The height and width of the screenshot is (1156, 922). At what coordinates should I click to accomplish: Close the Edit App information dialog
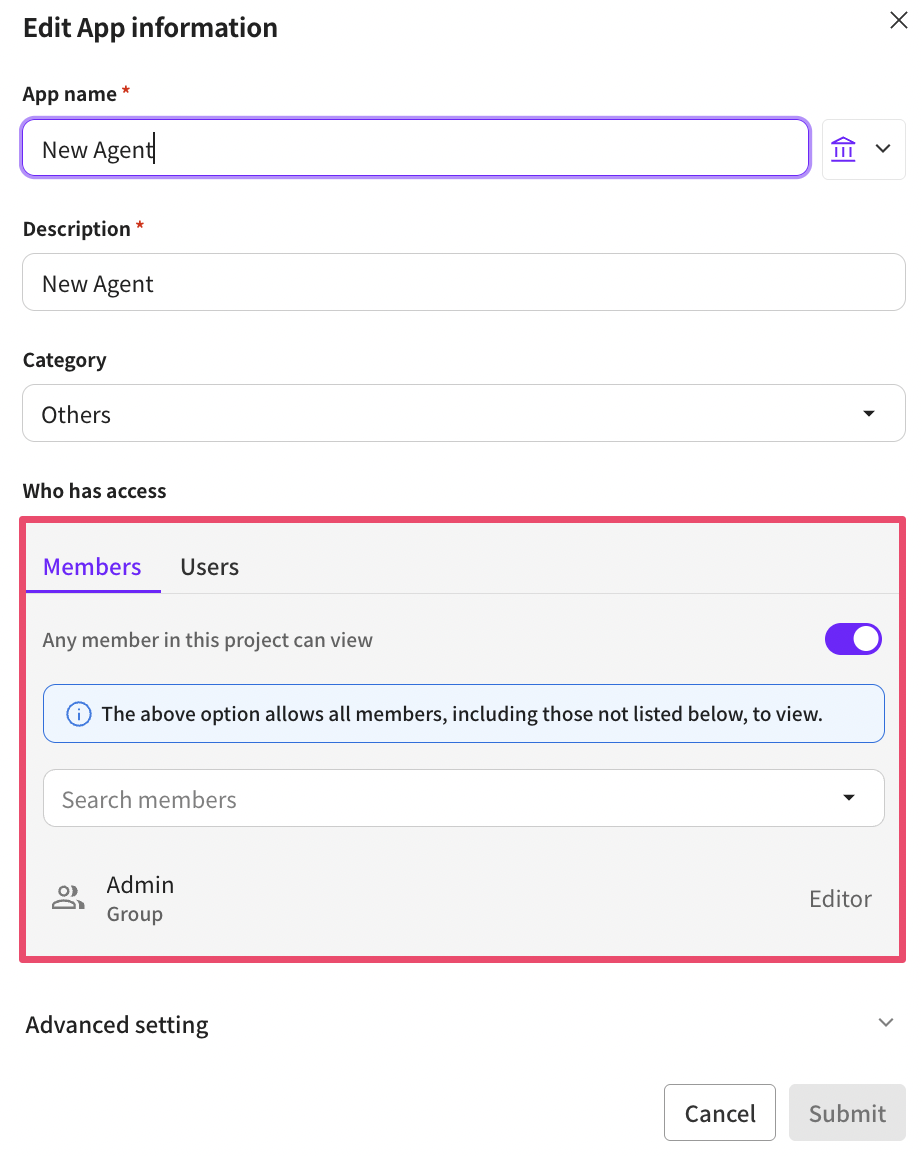tap(899, 21)
